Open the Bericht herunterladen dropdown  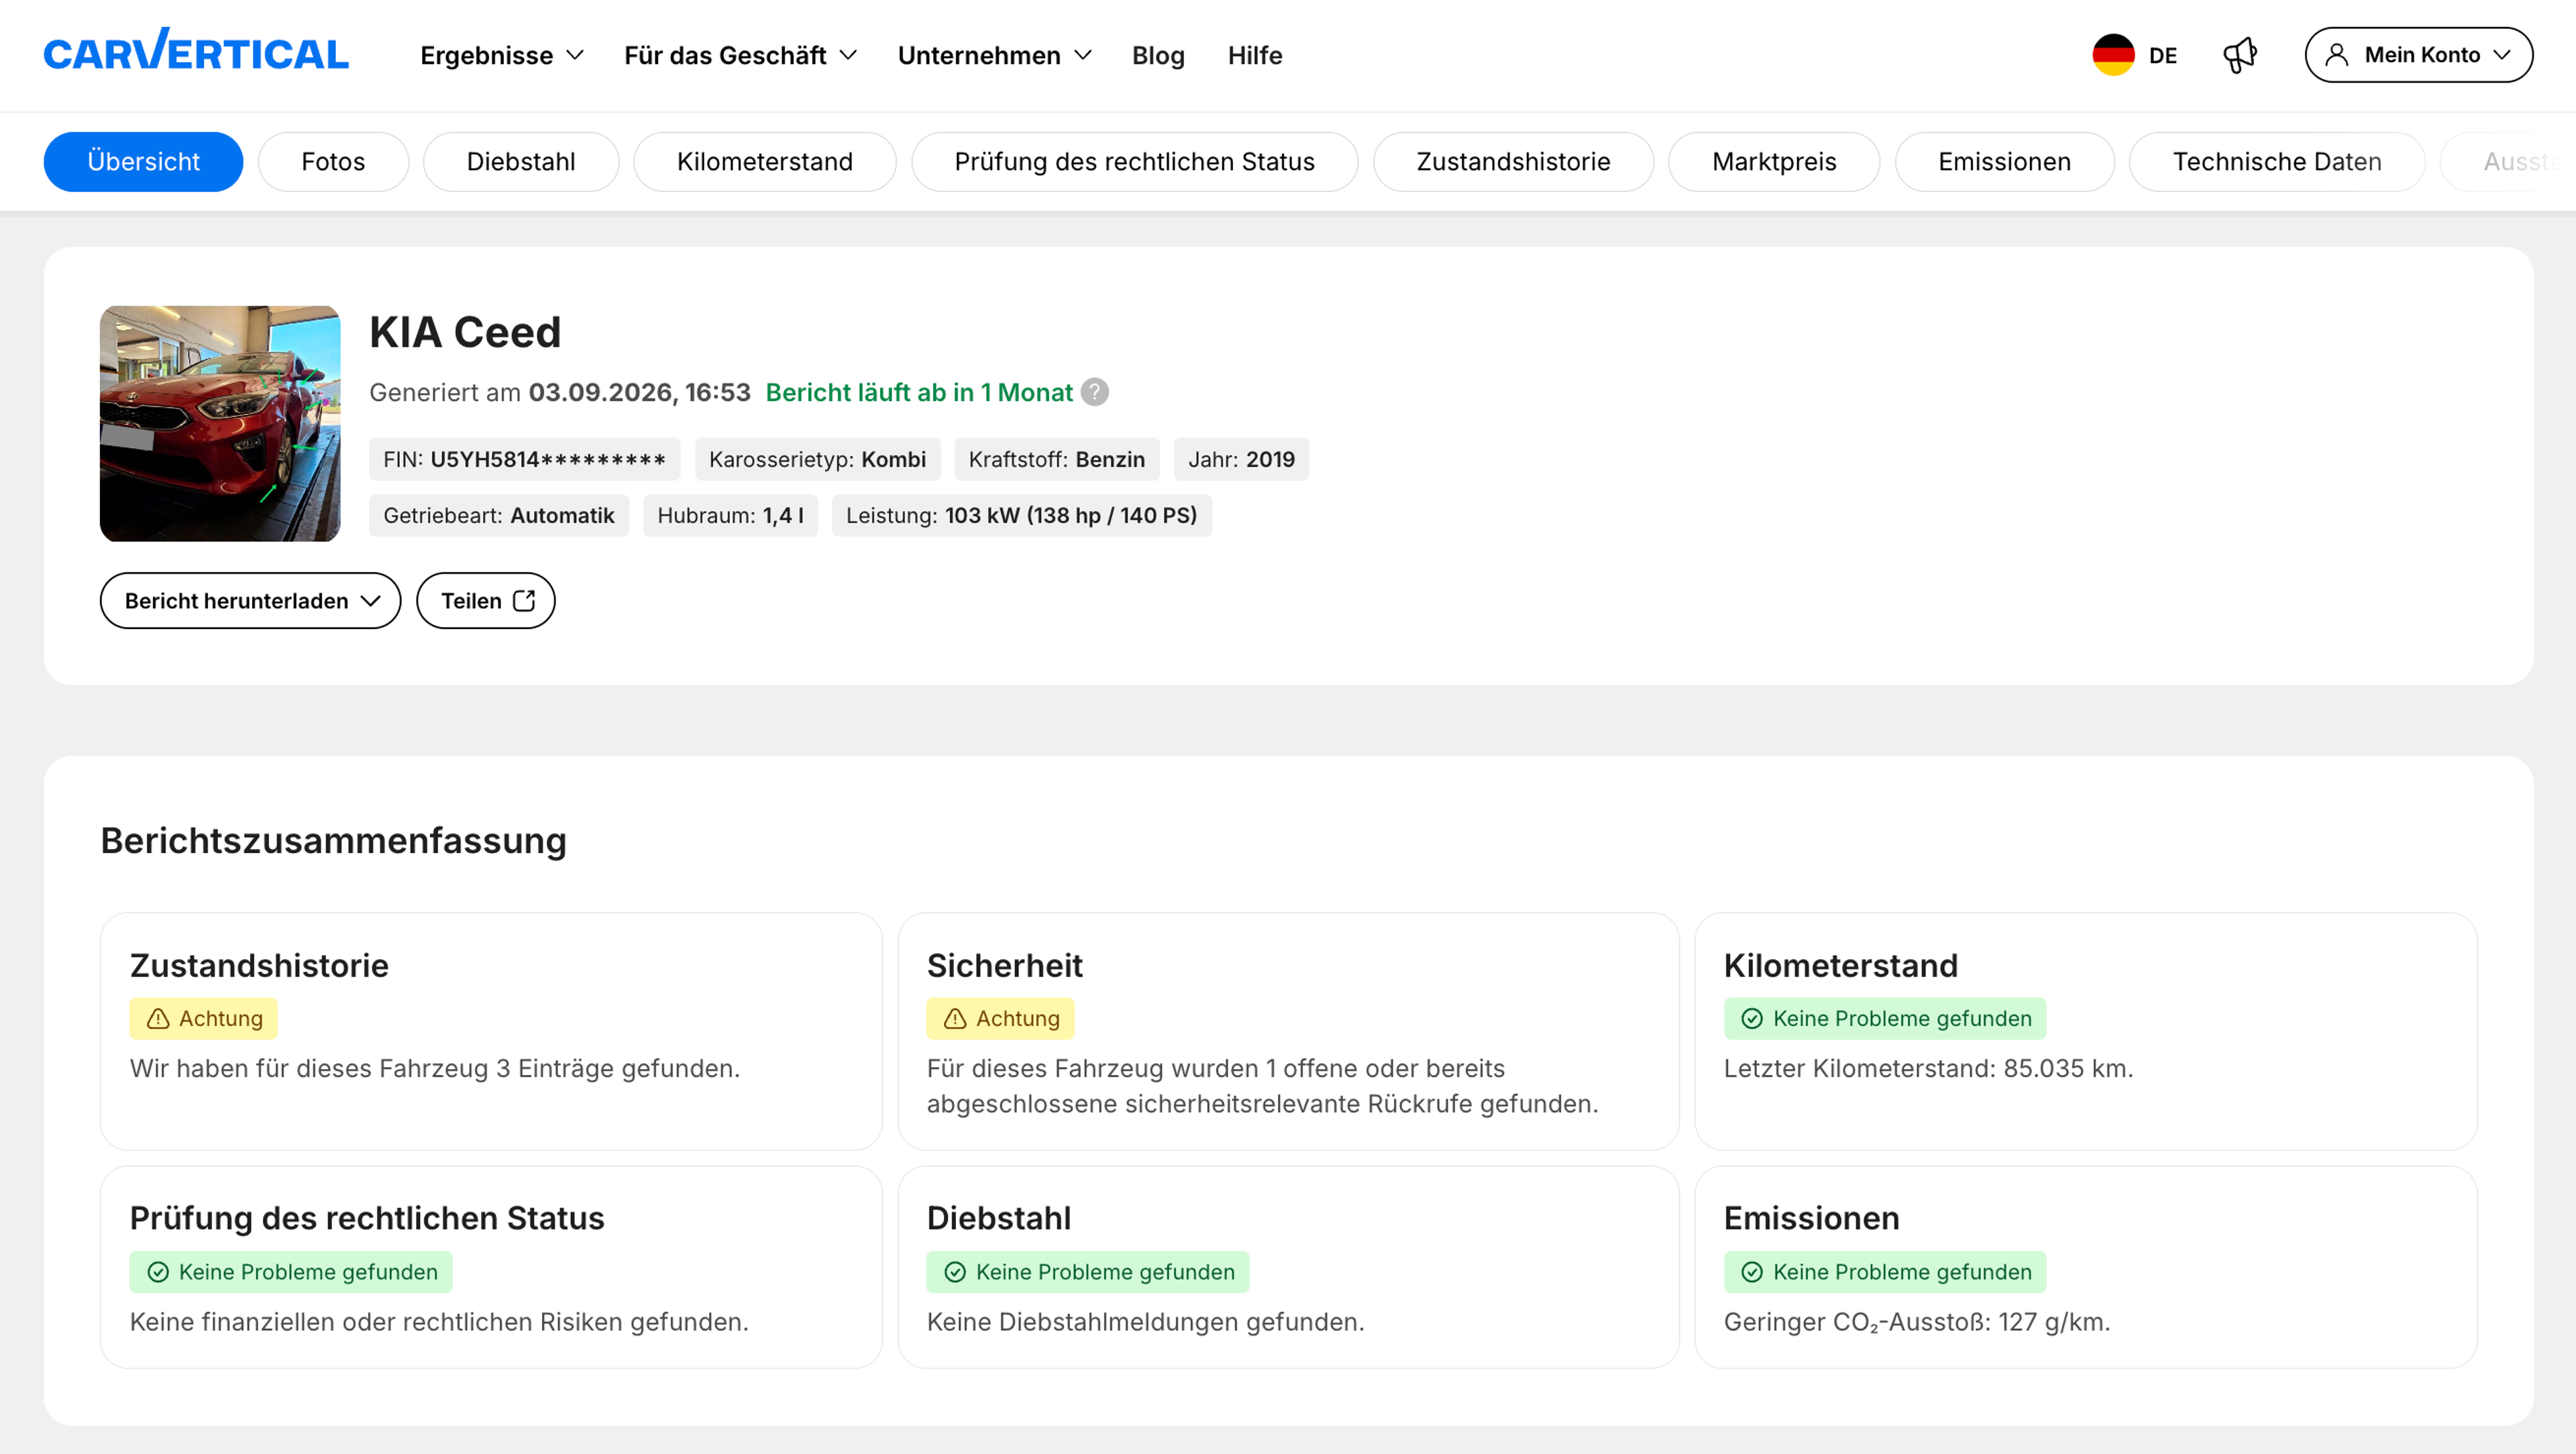(x=250, y=601)
